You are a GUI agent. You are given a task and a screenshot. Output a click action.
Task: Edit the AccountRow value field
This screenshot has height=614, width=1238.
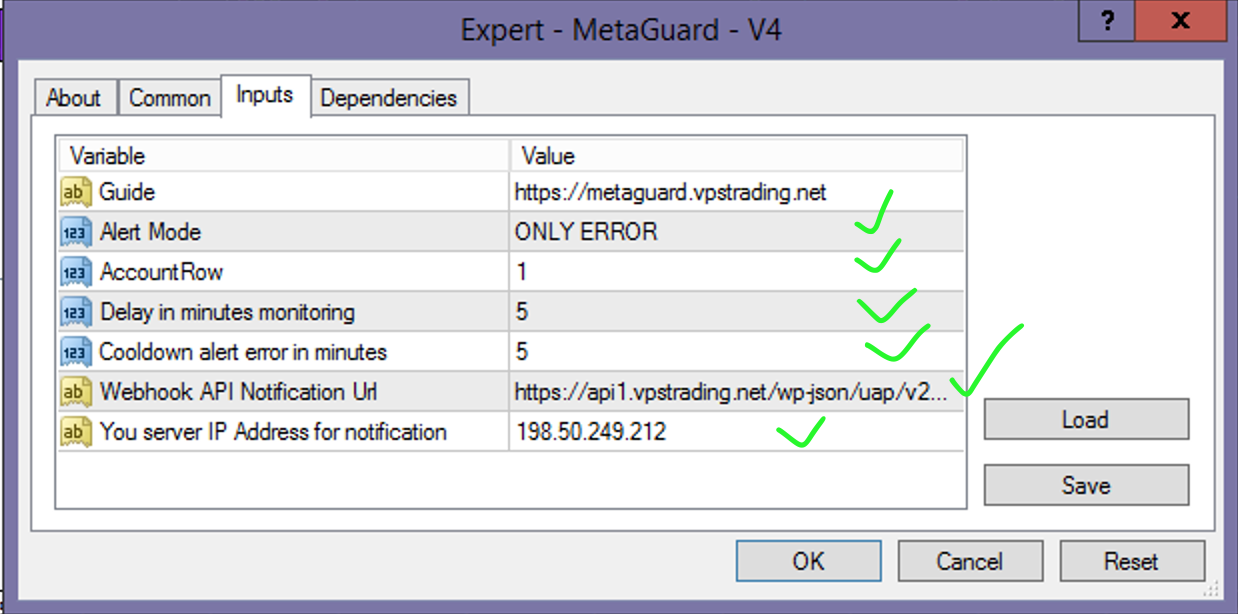click(700, 272)
